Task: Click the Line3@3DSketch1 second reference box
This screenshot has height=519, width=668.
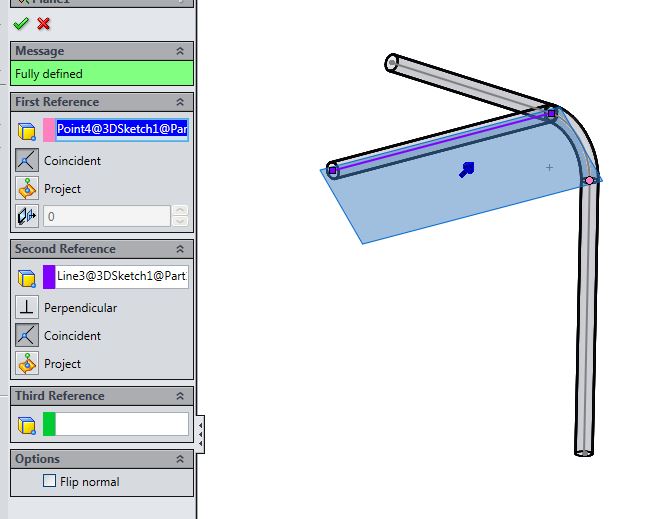Action: (x=122, y=276)
